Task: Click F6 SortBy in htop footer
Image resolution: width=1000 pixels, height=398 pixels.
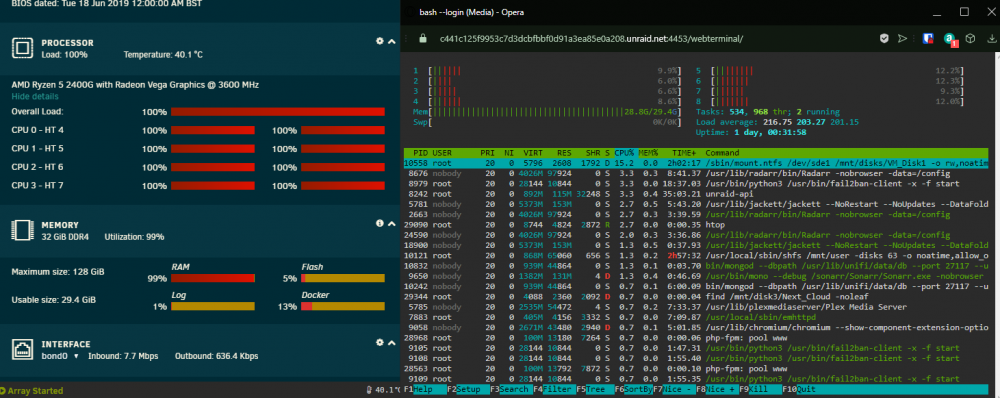Action: coord(634,389)
